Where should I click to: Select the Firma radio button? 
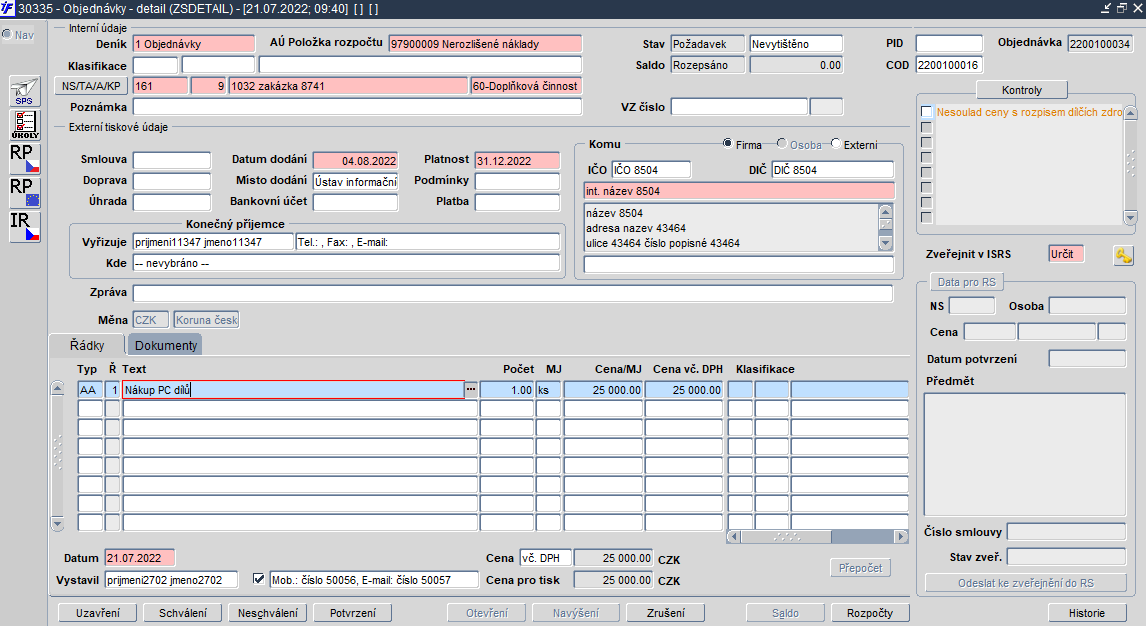(x=727, y=143)
